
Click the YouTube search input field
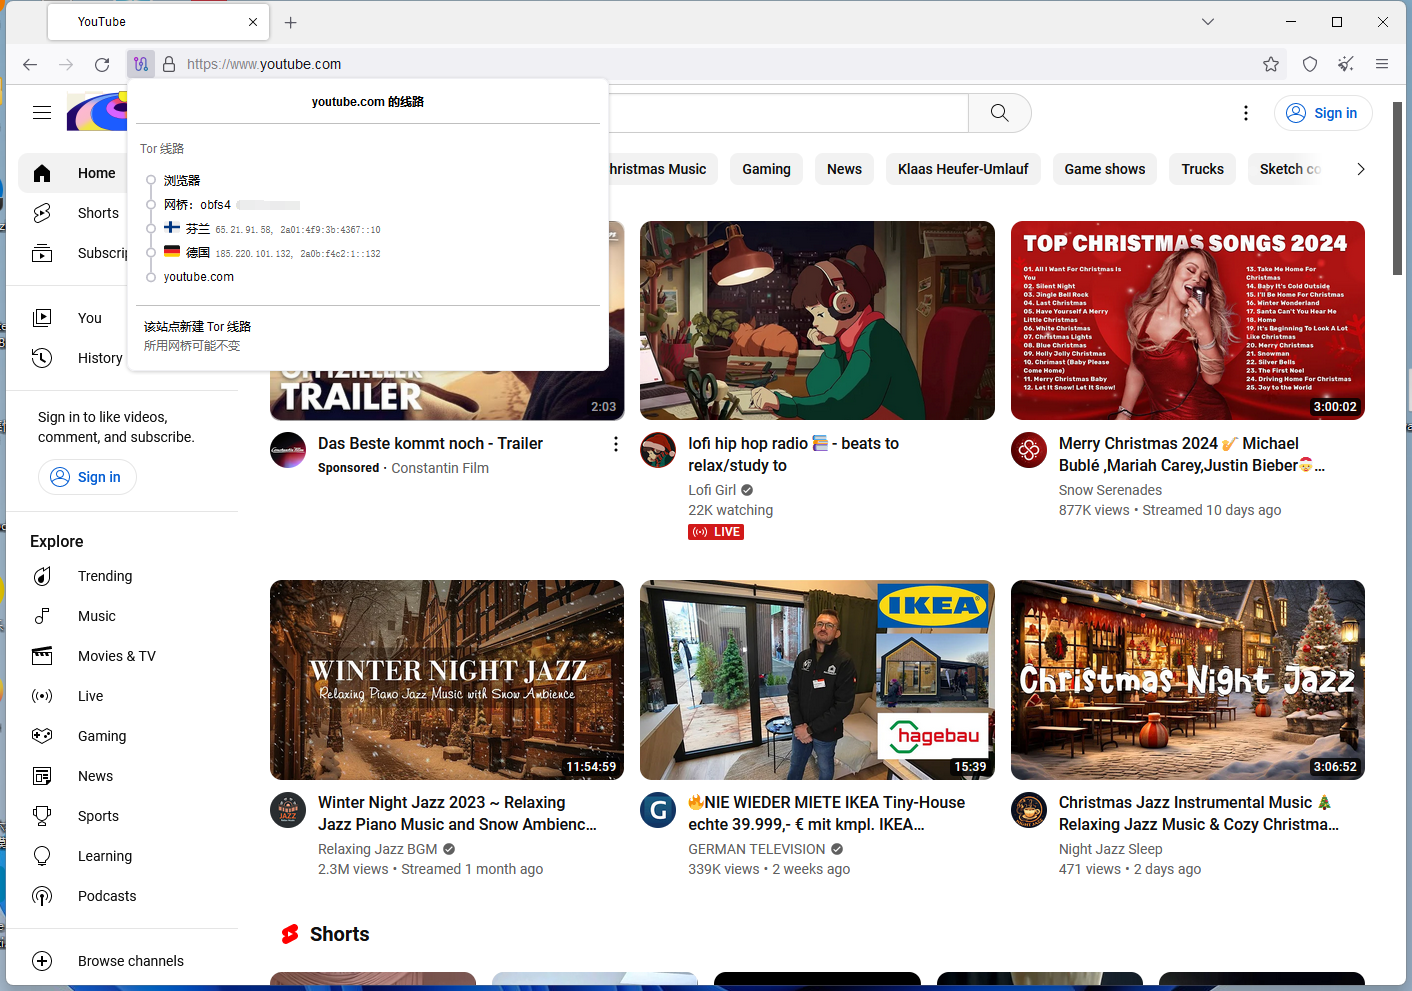[x=788, y=113]
